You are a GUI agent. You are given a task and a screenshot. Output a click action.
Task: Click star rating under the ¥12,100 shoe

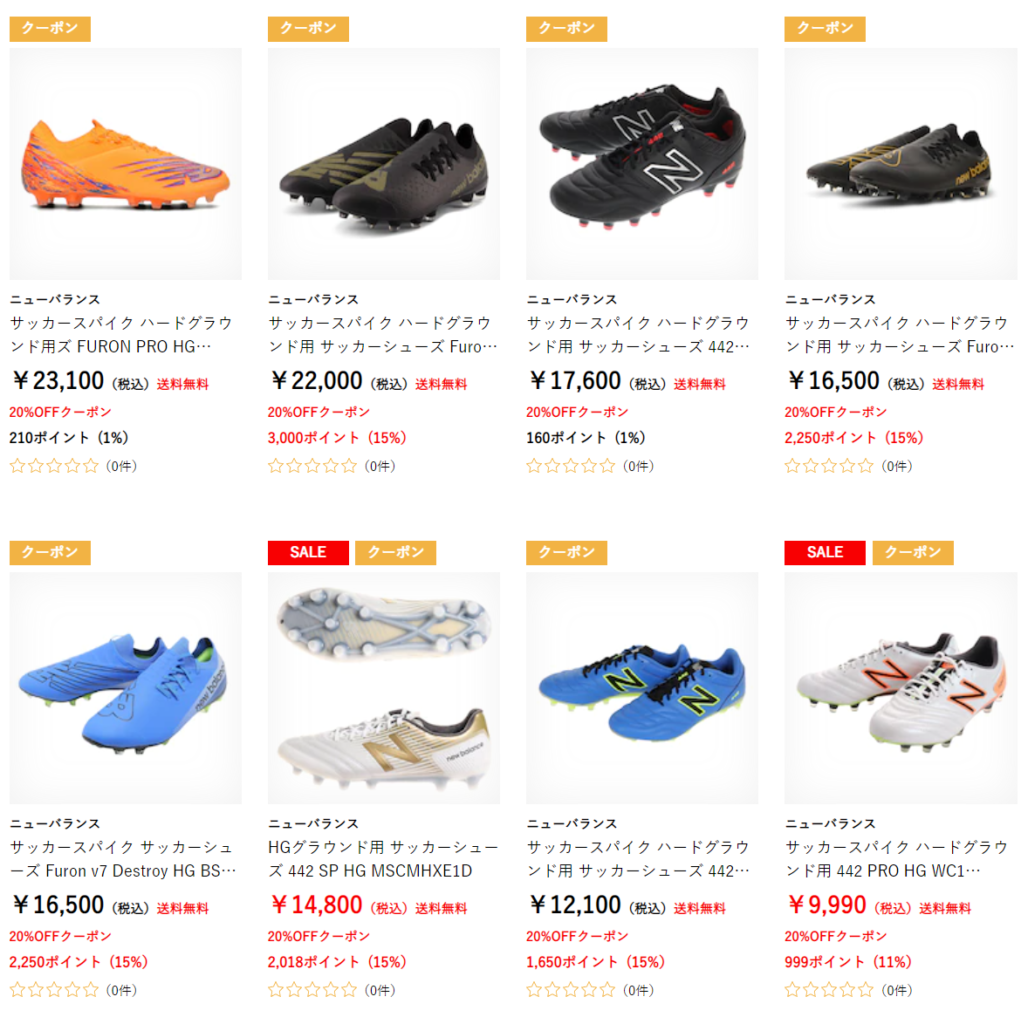(x=571, y=990)
